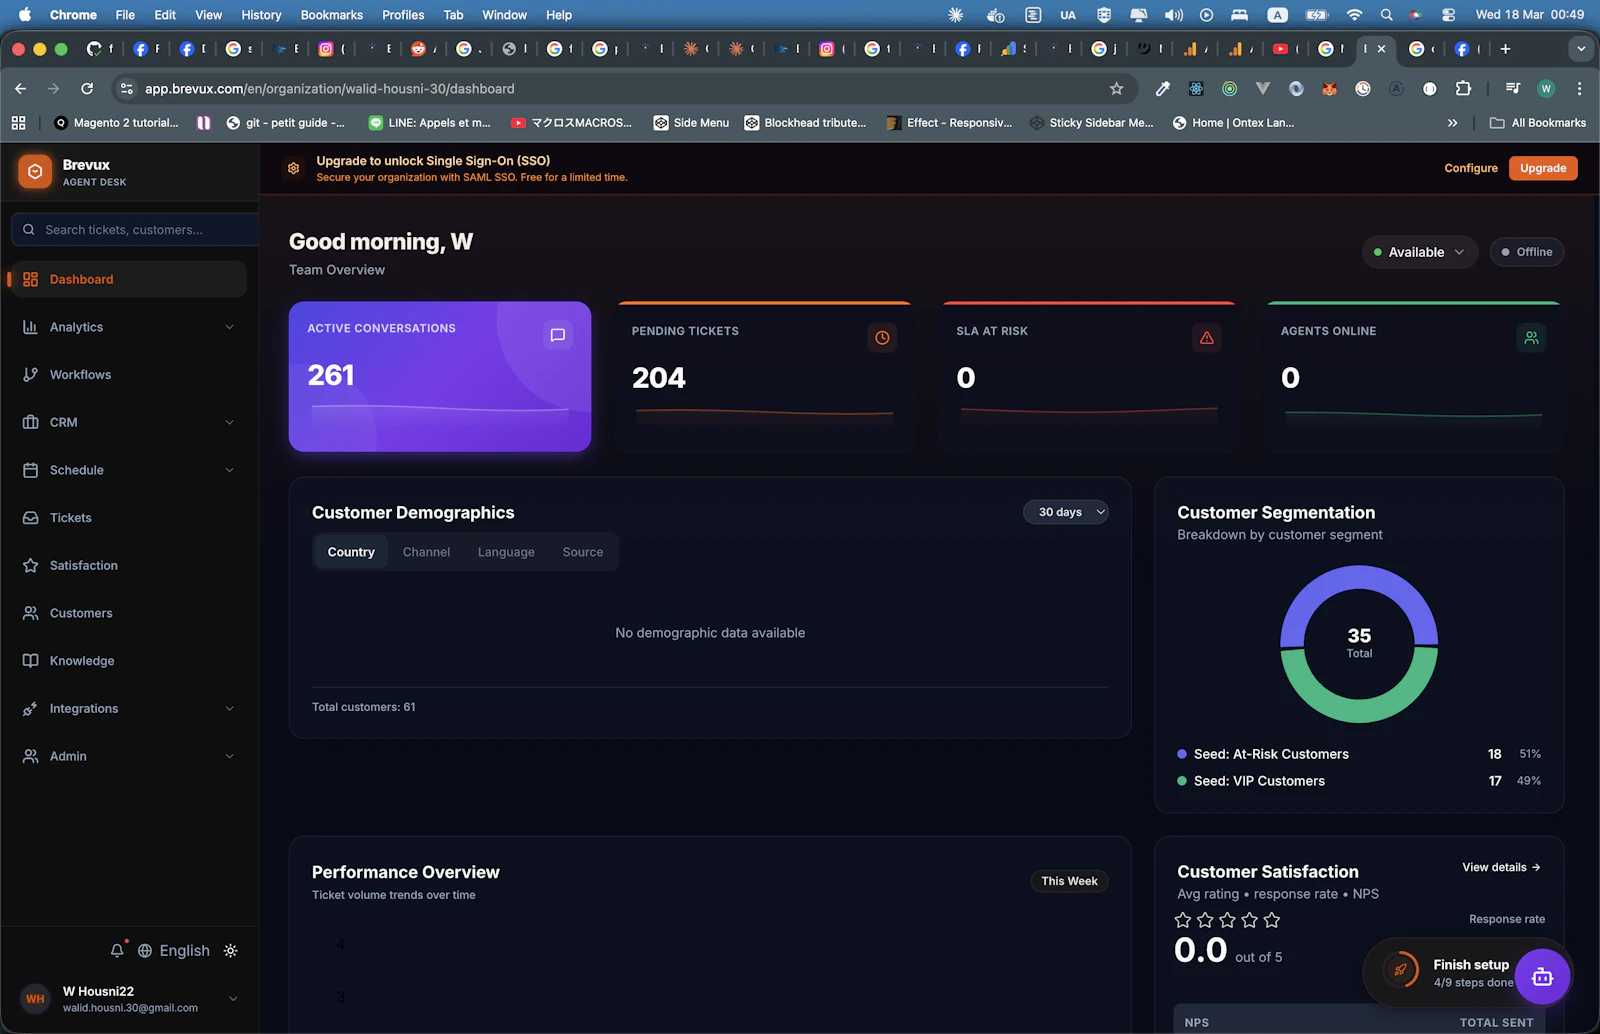The width and height of the screenshot is (1600, 1034).
Task: Open the notification bell at sidebar bottom
Action: click(117, 950)
